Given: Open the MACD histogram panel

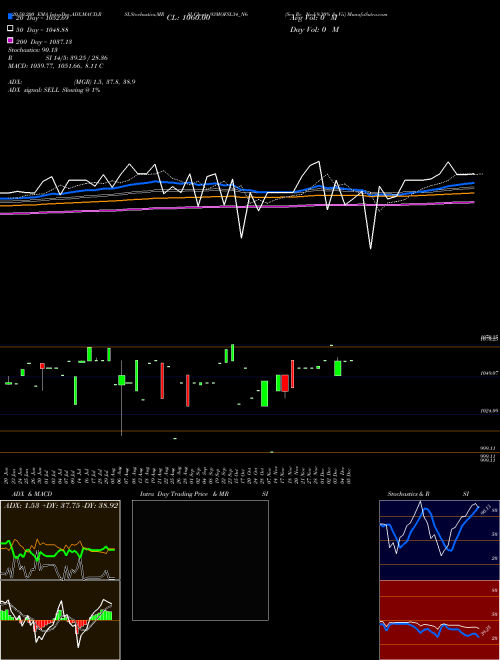Looking at the screenshot, I should (60, 620).
